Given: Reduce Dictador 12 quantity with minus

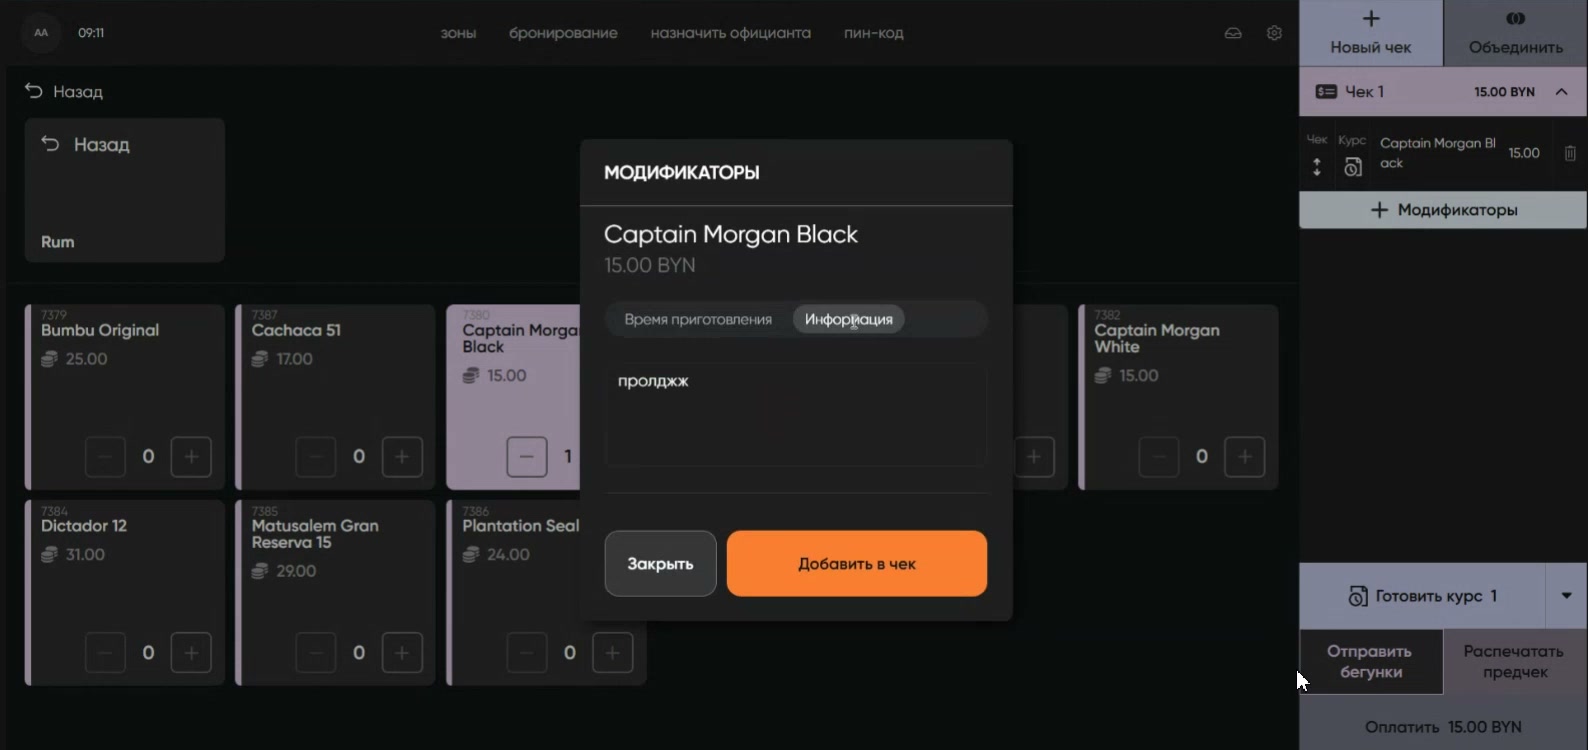Looking at the screenshot, I should [x=105, y=653].
